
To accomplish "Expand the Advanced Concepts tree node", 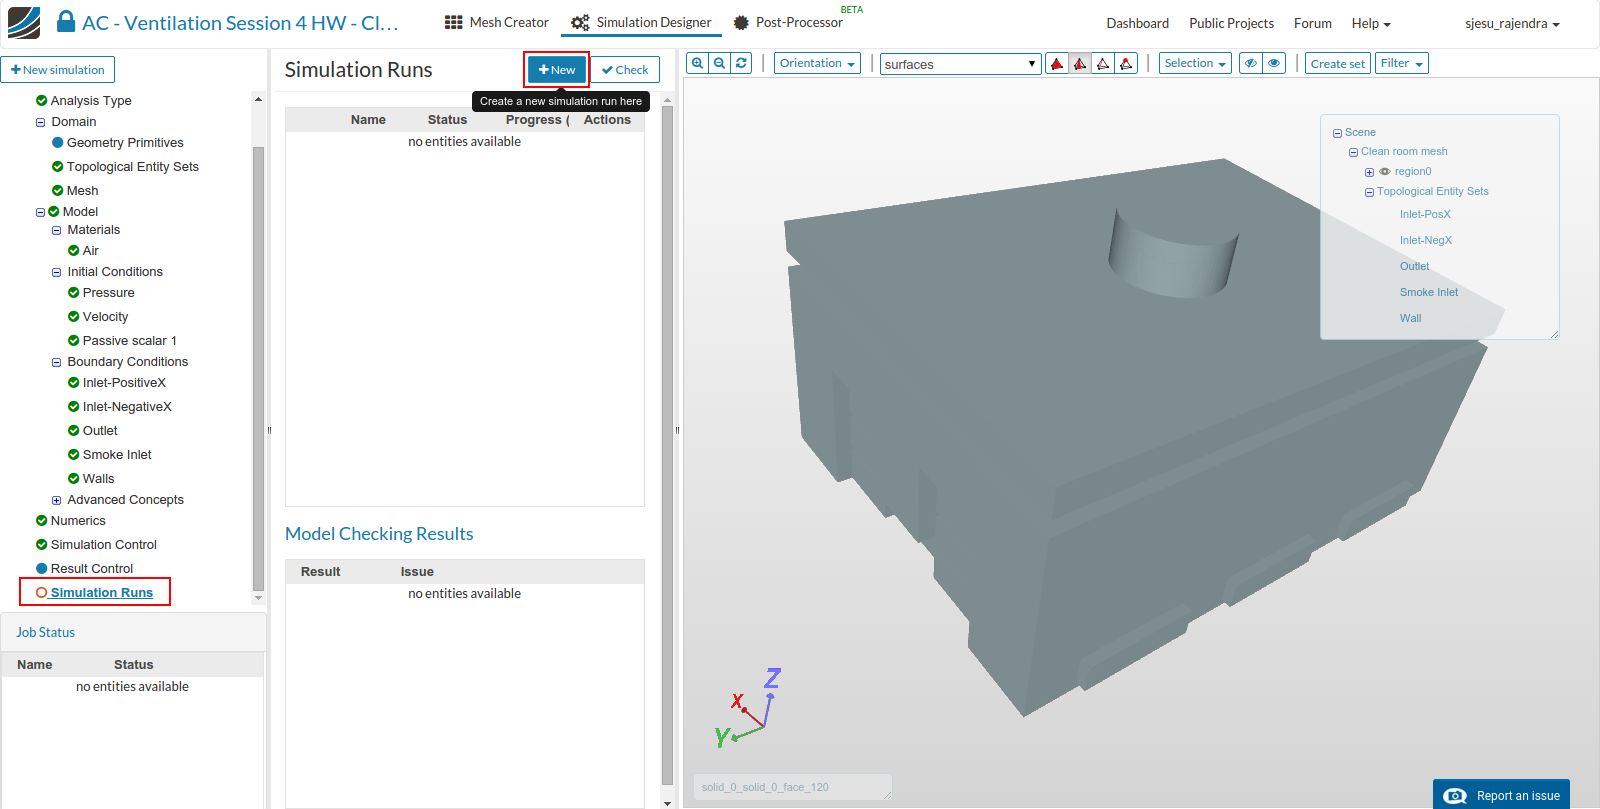I will pyautogui.click(x=57, y=501).
